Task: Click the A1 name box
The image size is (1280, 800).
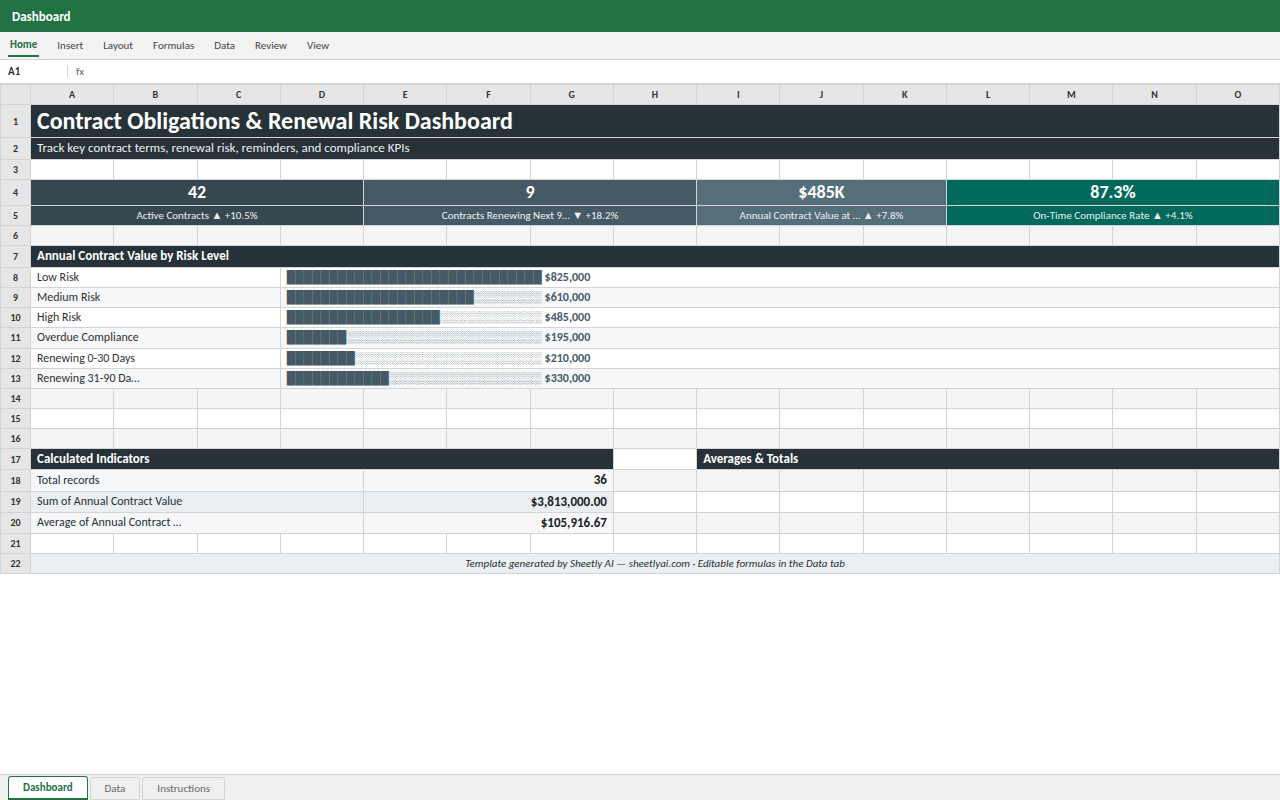Action: [34, 71]
